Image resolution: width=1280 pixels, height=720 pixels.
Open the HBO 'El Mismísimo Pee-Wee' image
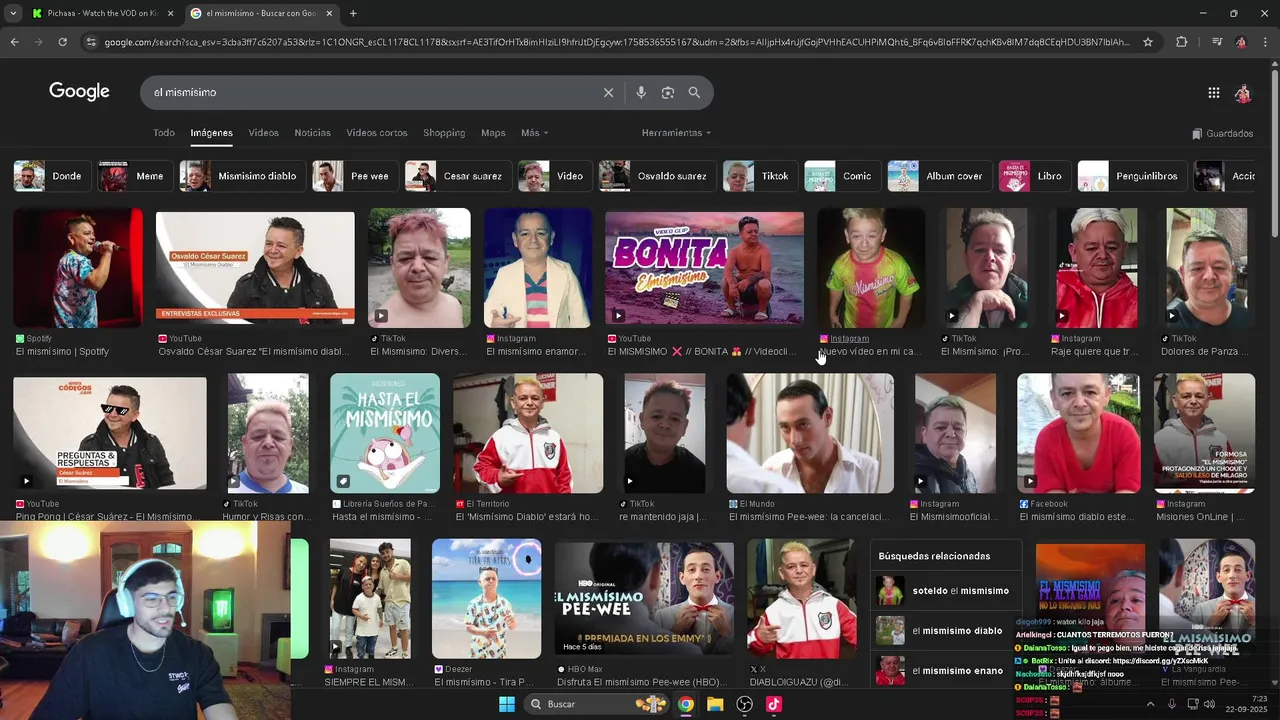644,598
